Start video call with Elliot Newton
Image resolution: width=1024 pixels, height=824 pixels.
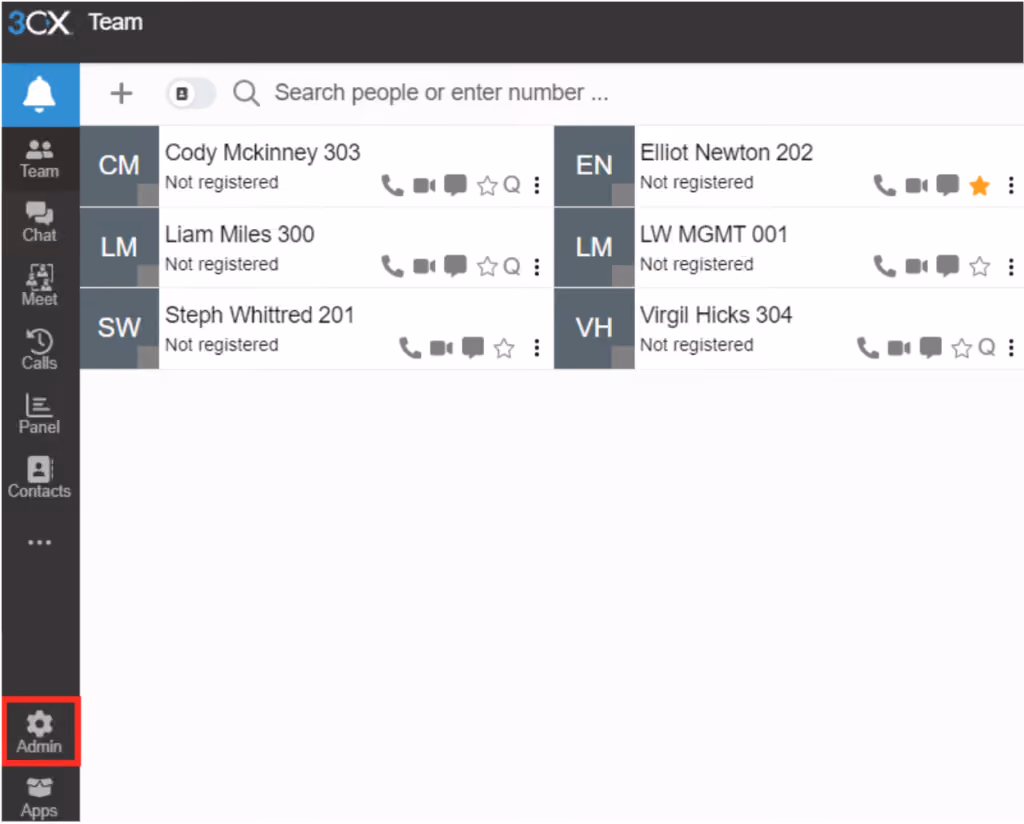coord(917,186)
